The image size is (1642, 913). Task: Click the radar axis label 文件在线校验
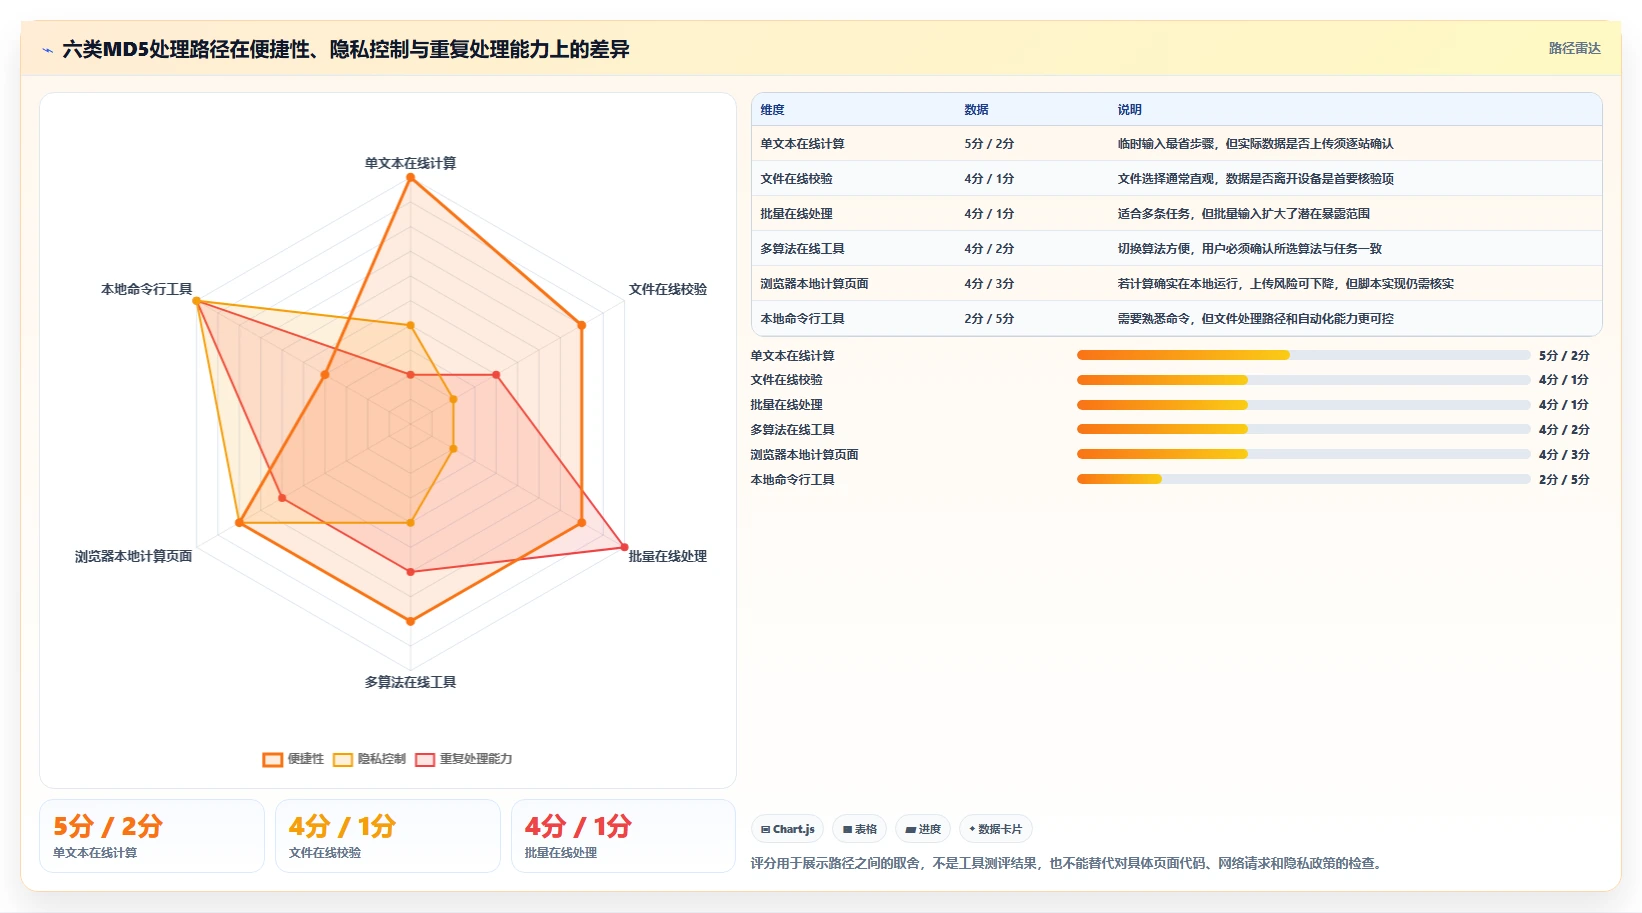pos(667,289)
